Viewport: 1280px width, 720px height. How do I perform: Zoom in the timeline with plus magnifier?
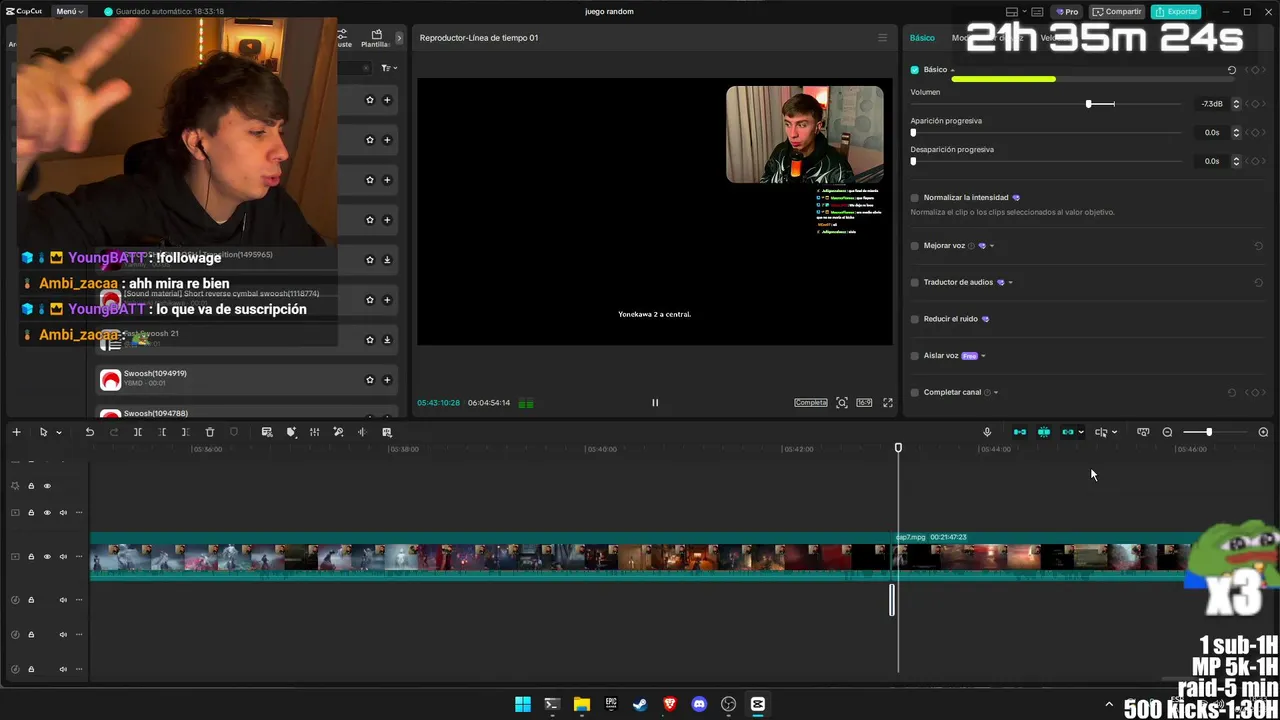tap(1263, 432)
